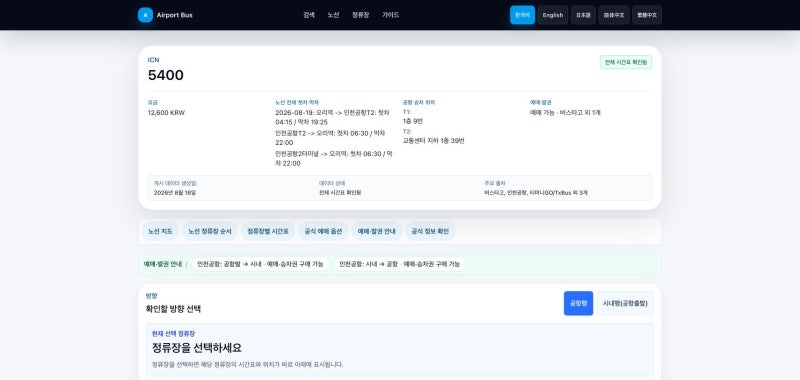Click the date 2026년 8월 18일
Viewport: 800px width, 380px height.
(x=175, y=193)
